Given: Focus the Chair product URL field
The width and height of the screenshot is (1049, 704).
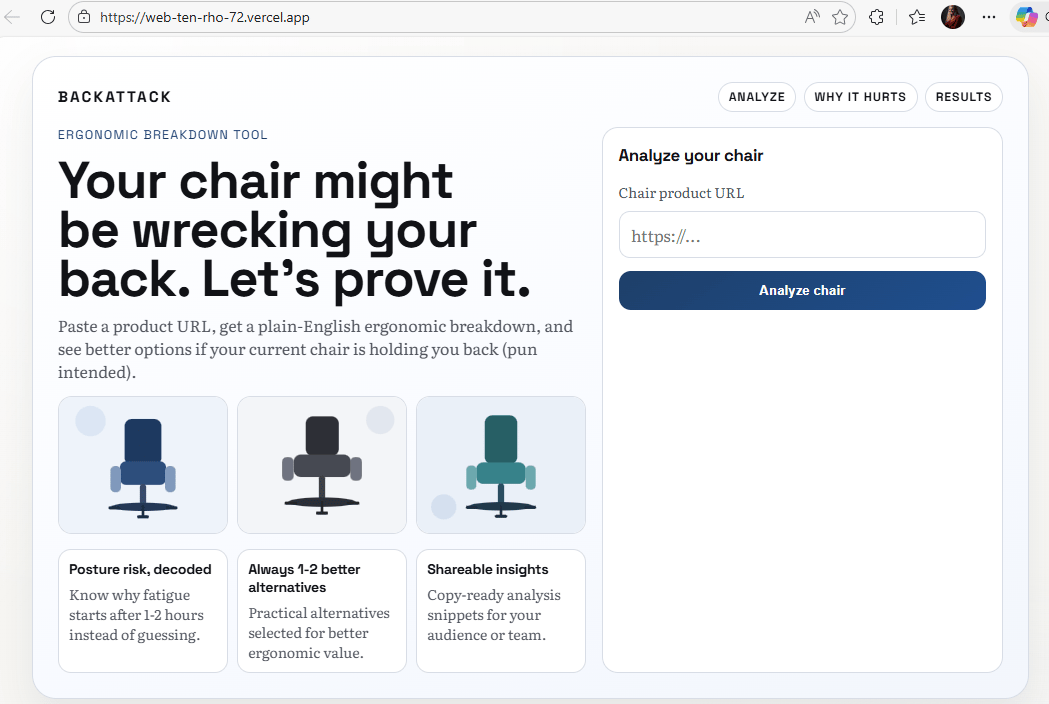Looking at the screenshot, I should 802,235.
